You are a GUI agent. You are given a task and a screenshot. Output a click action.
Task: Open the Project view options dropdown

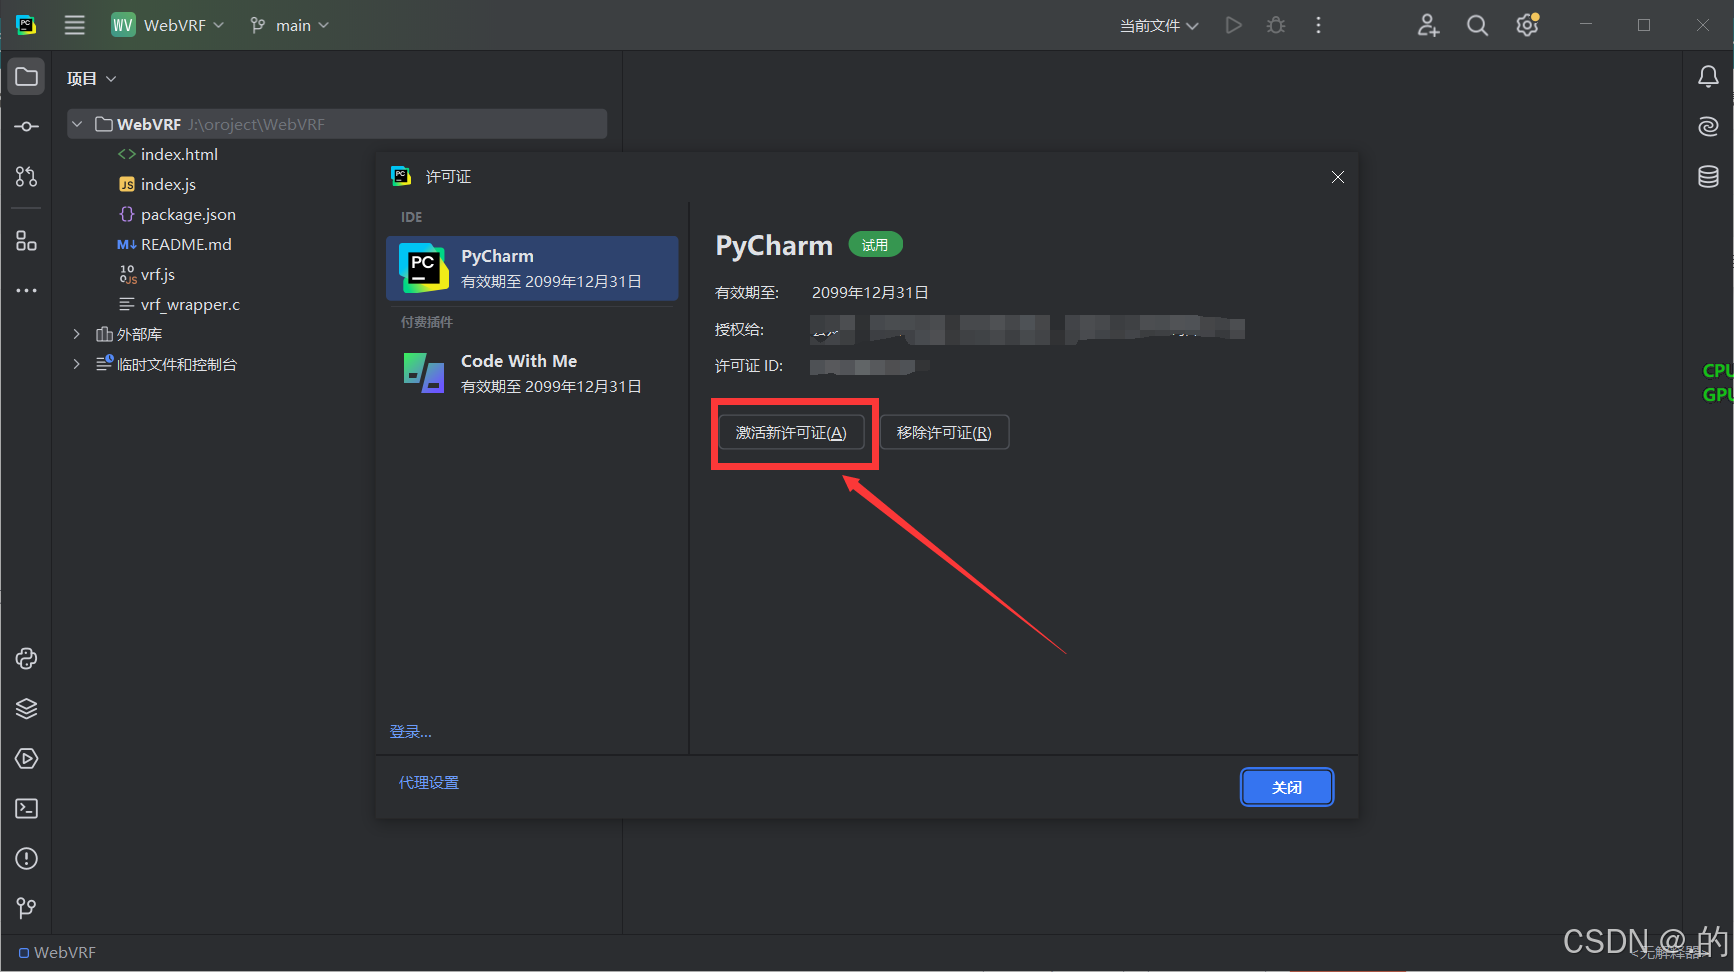click(x=92, y=78)
